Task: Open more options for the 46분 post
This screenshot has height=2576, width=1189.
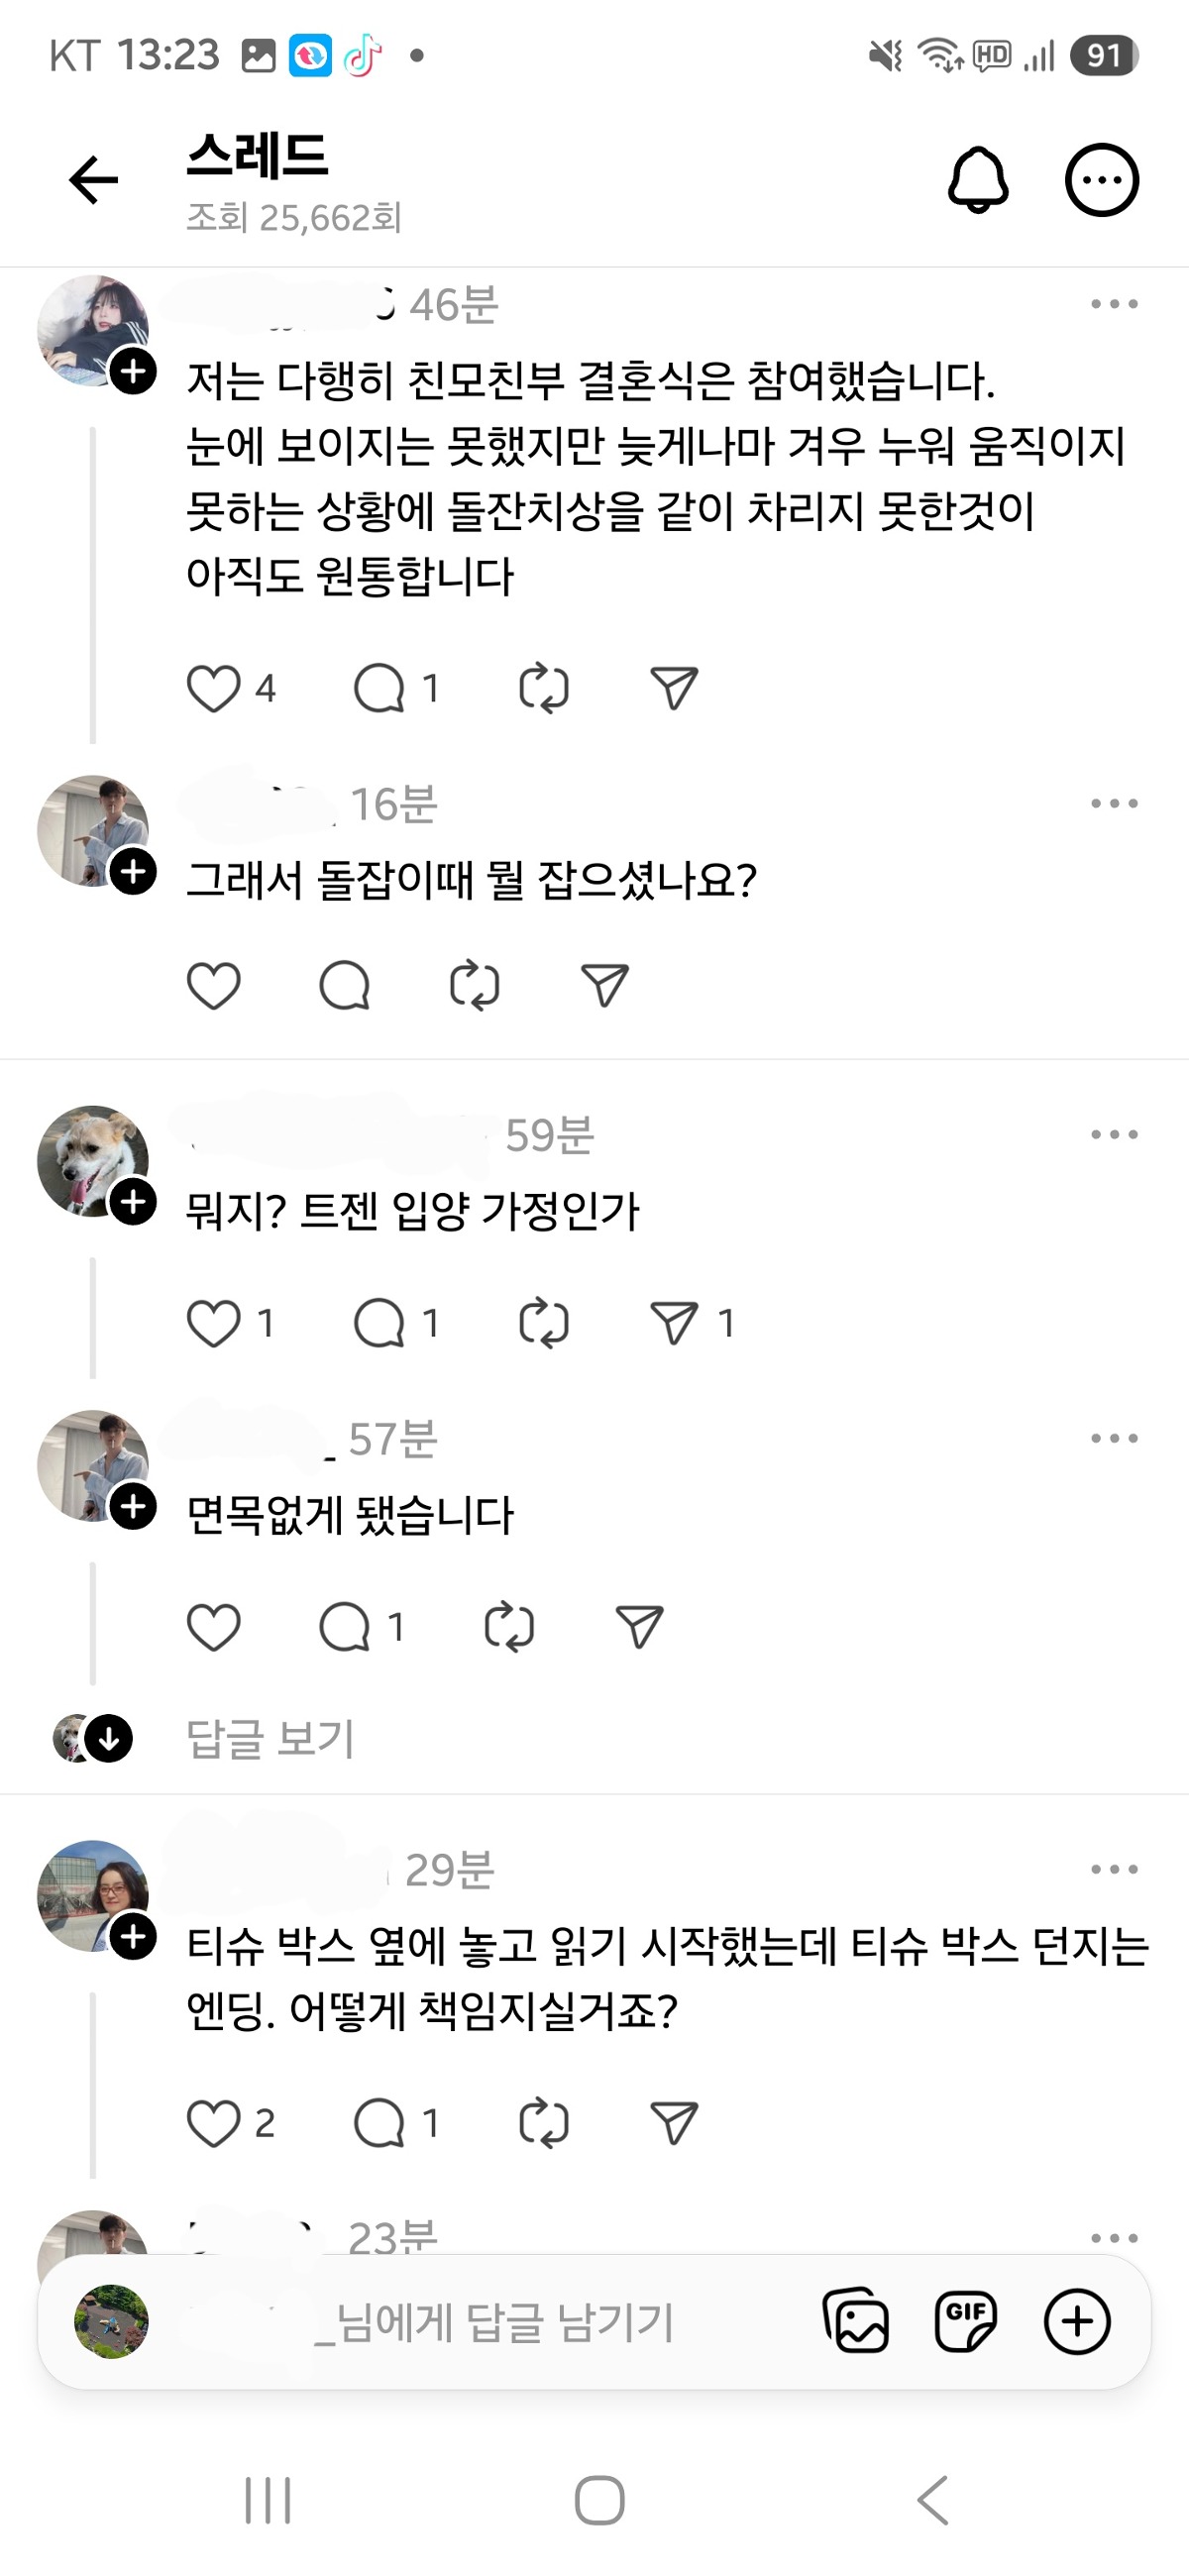Action: [x=1114, y=304]
